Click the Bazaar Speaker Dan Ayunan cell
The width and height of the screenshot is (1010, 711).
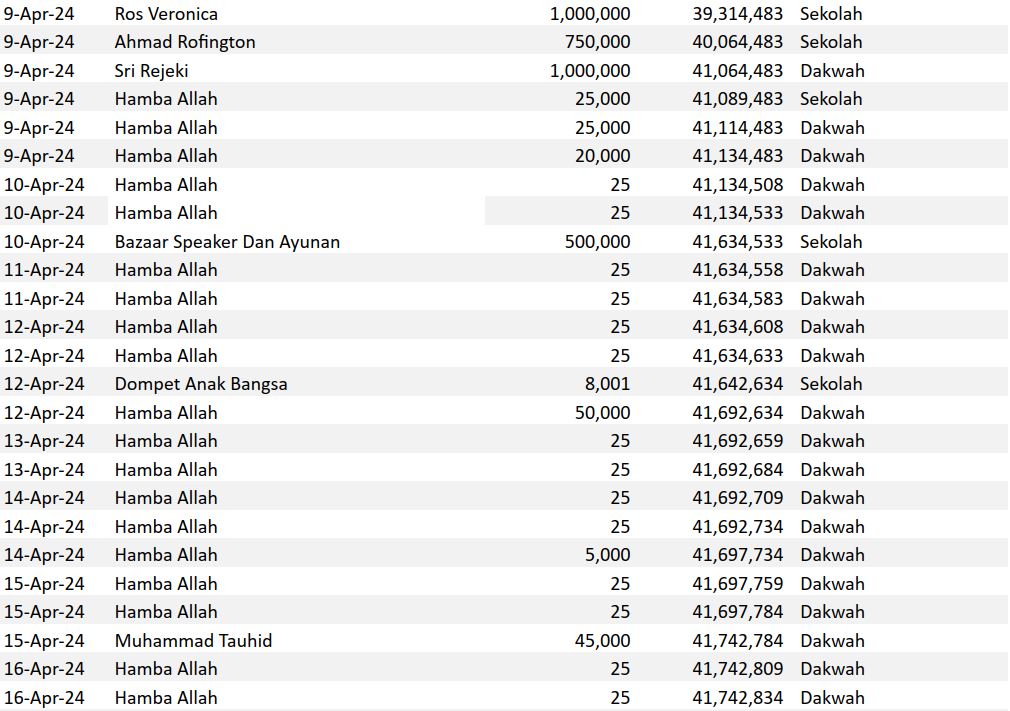click(x=227, y=242)
